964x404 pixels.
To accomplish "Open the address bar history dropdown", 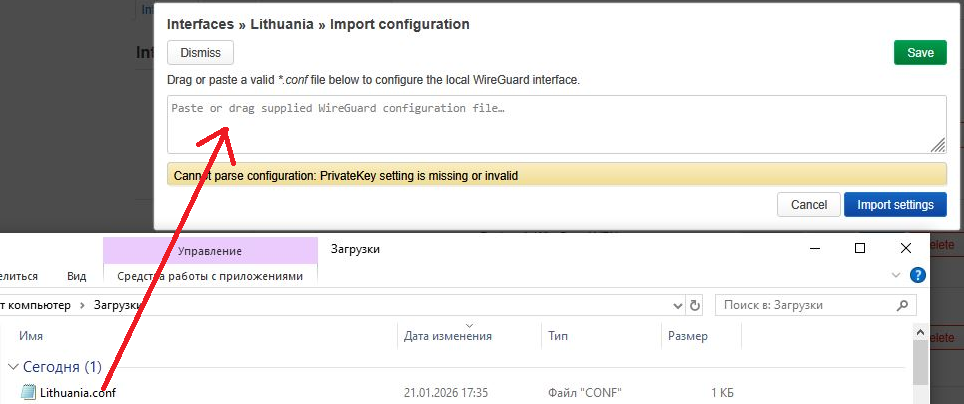I will [676, 305].
